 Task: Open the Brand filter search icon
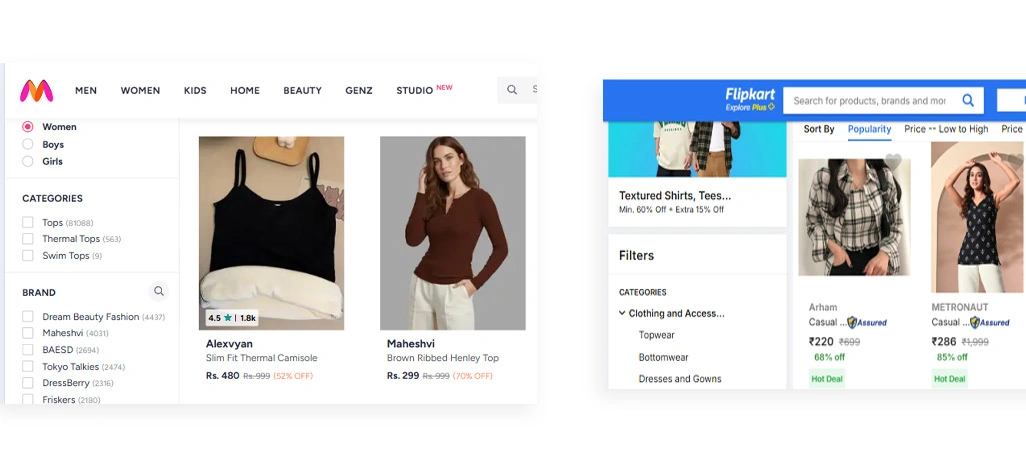[158, 292]
